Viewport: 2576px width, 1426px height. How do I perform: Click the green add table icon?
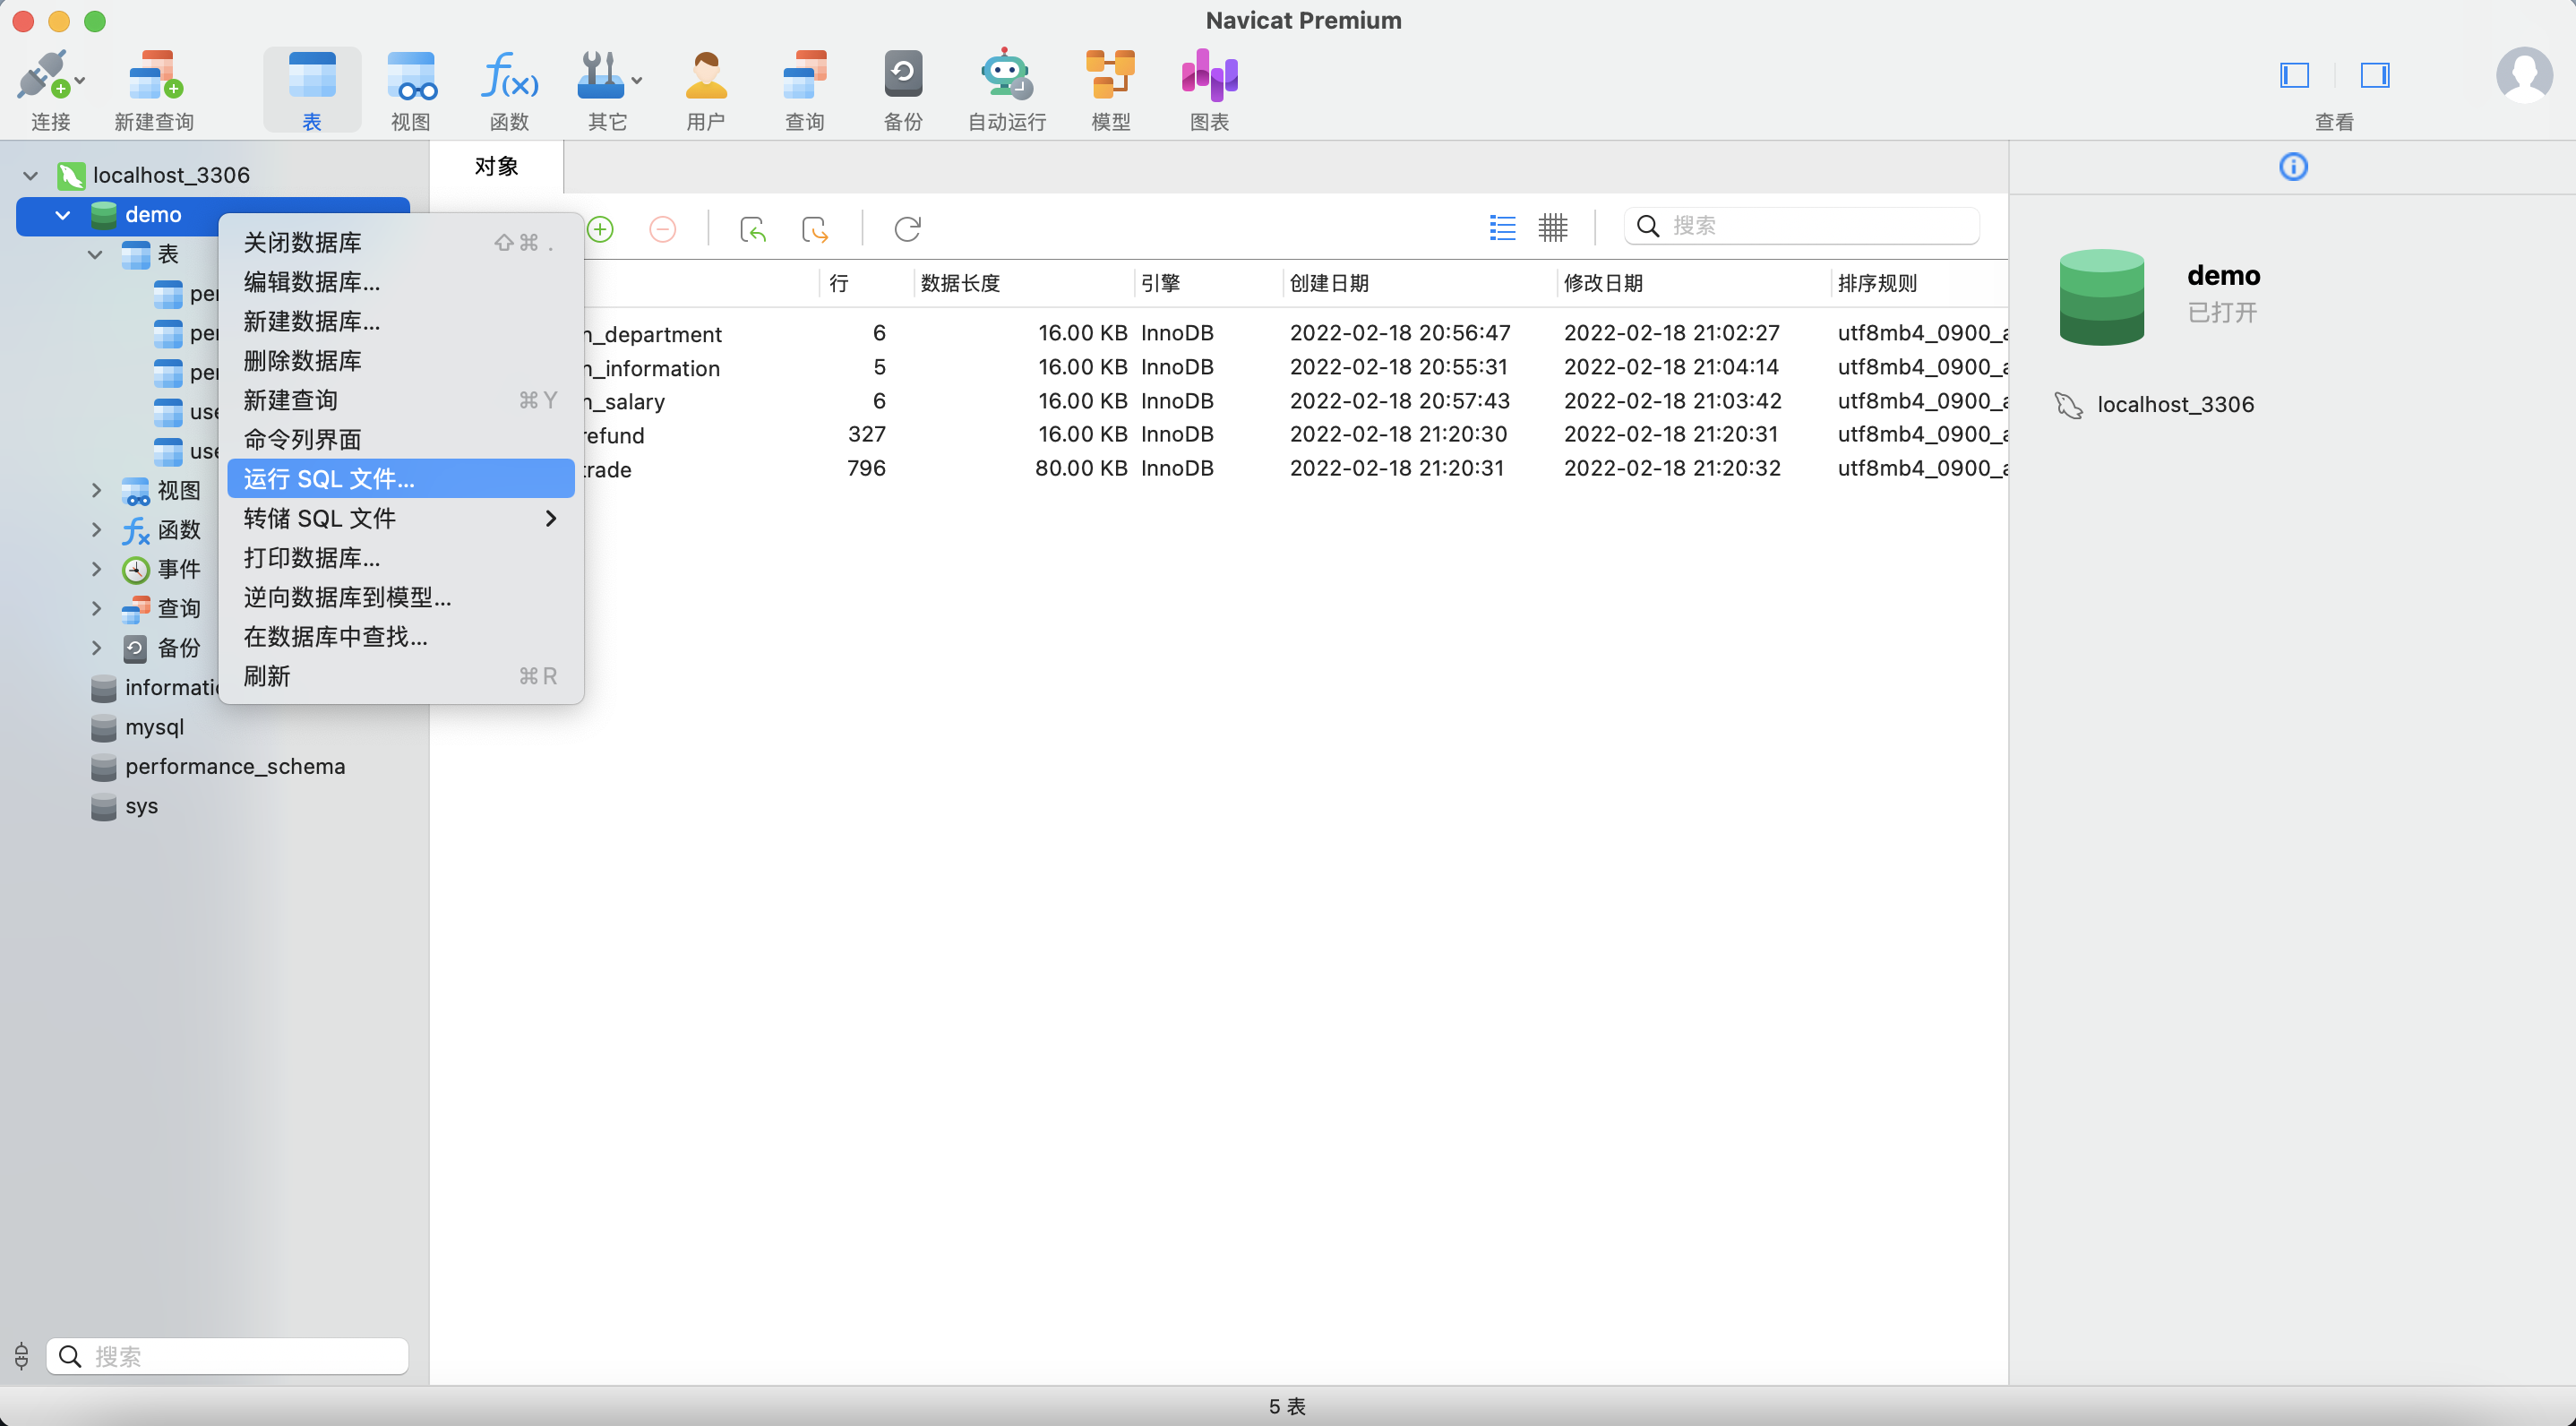[600, 229]
